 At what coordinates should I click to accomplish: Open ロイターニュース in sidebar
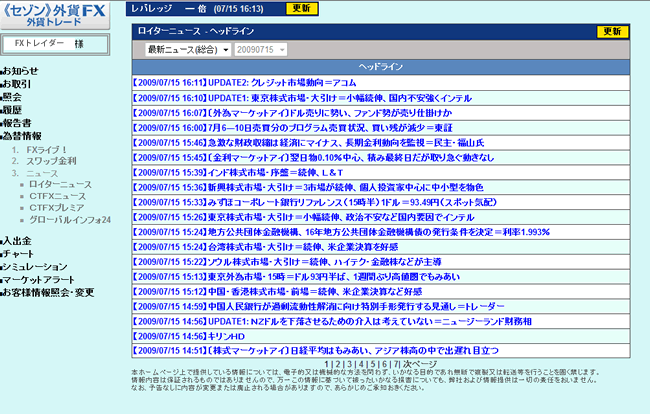click(x=61, y=184)
